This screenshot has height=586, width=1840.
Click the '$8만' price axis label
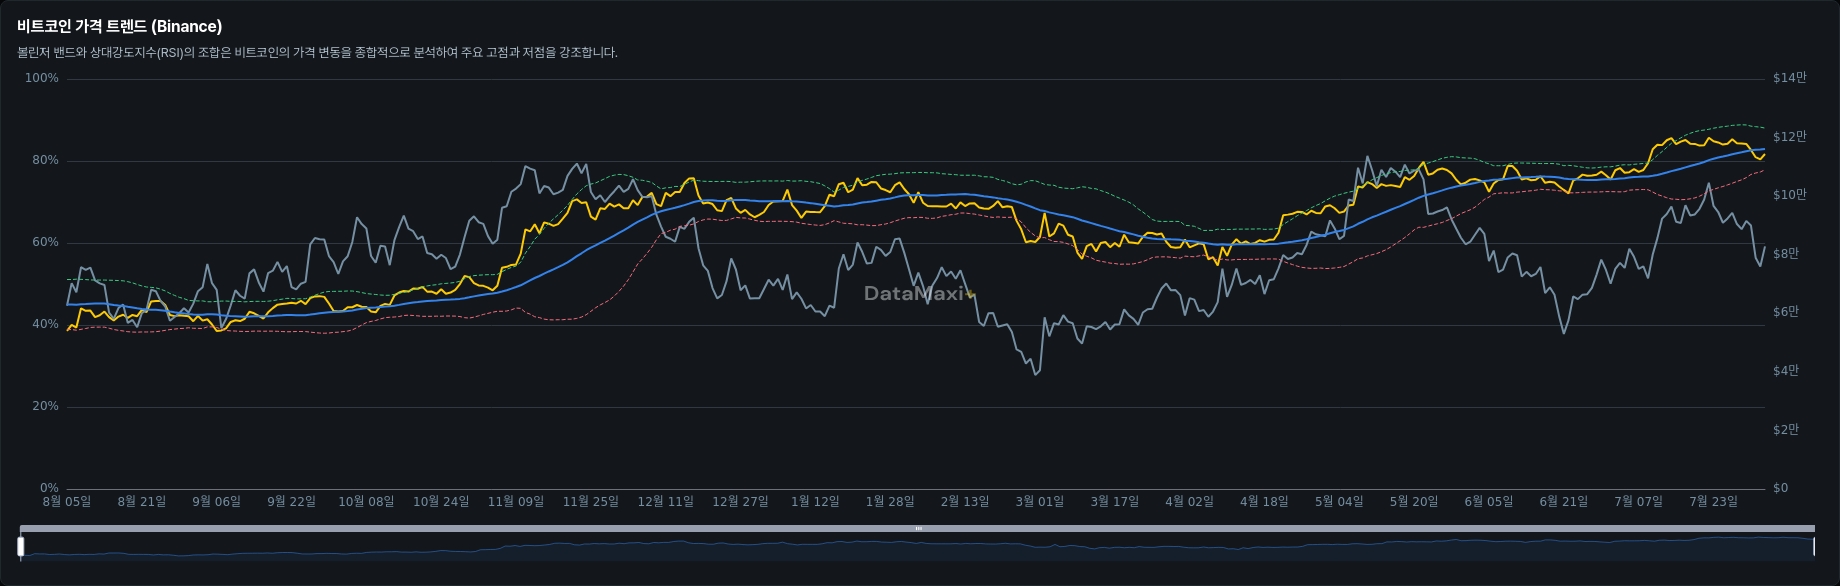[x=1786, y=254]
